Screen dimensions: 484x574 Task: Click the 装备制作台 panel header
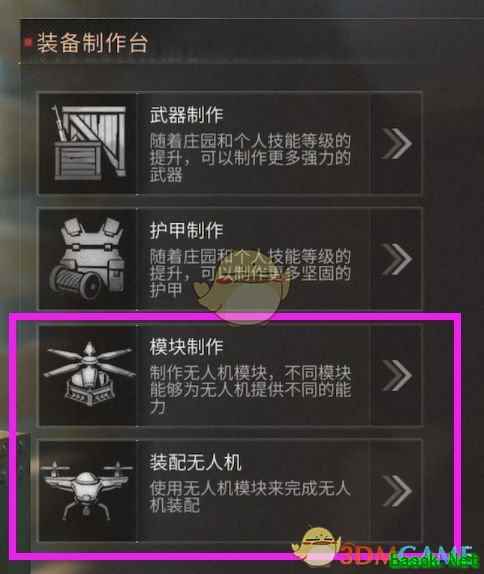pos(92,43)
